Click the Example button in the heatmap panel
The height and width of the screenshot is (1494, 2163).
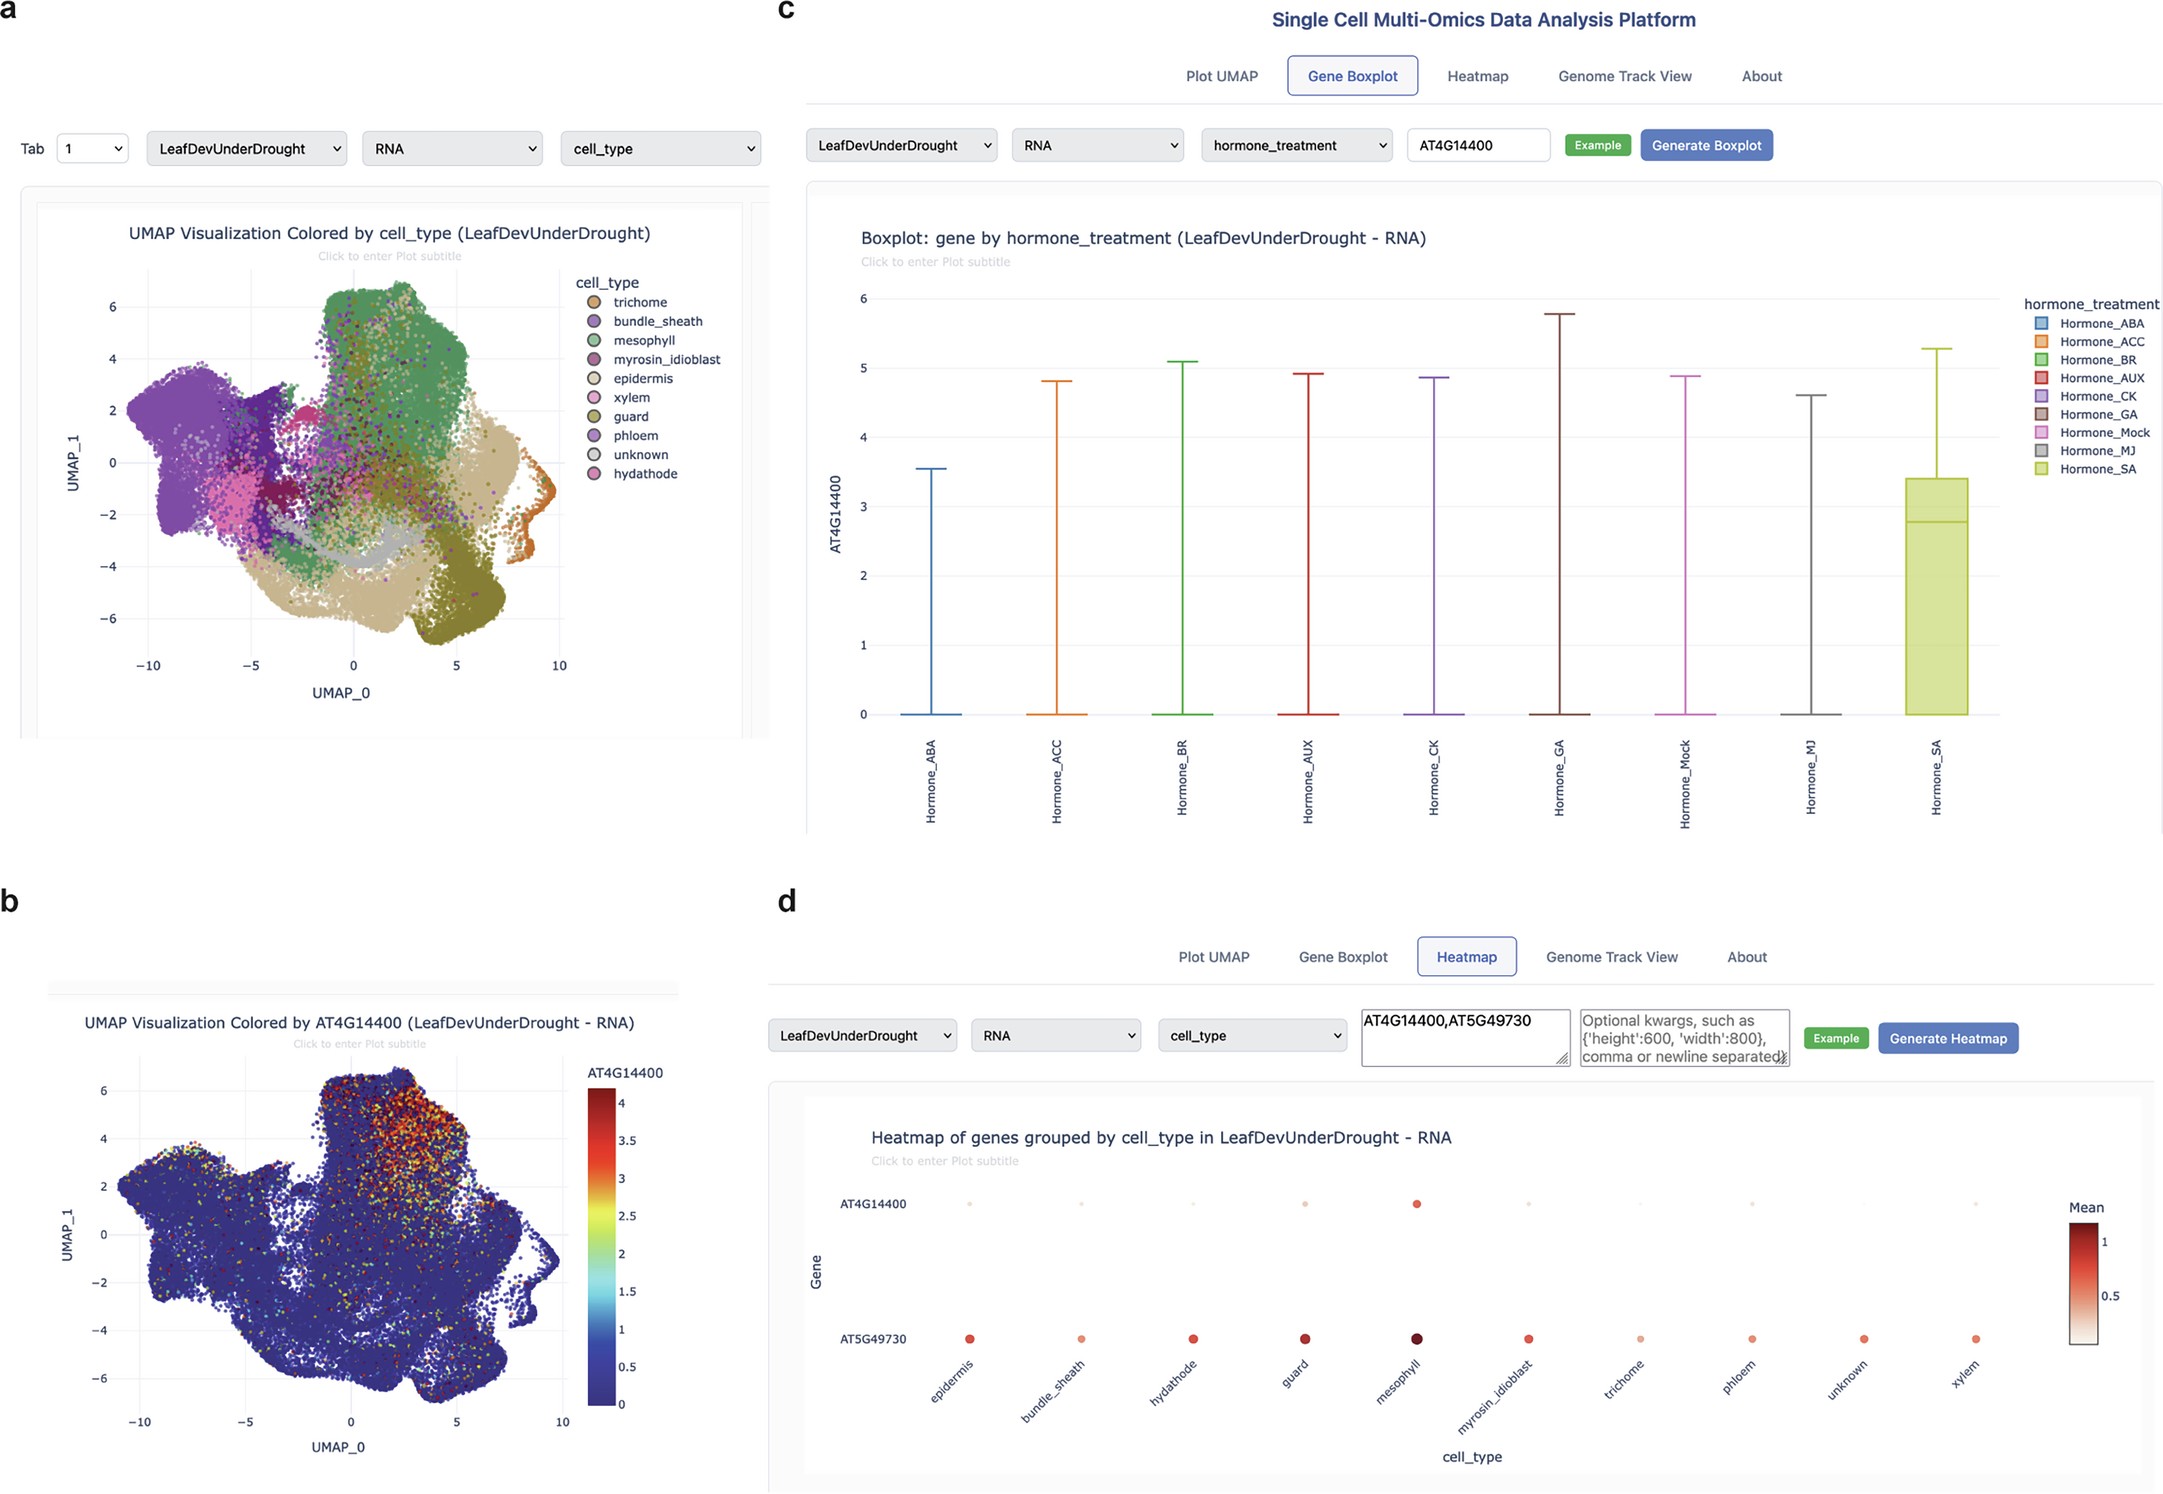[1834, 1038]
